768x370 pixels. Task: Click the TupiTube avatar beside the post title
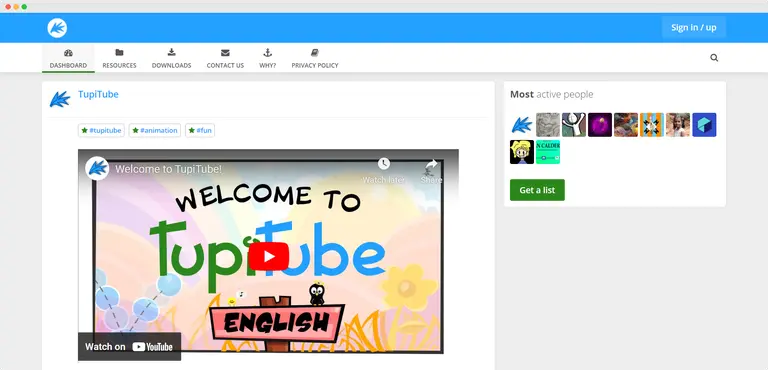point(60,99)
